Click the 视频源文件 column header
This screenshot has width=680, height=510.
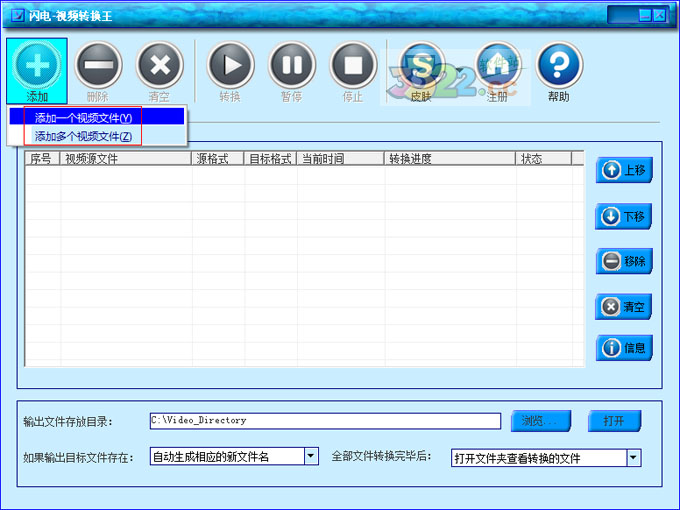click(x=126, y=159)
